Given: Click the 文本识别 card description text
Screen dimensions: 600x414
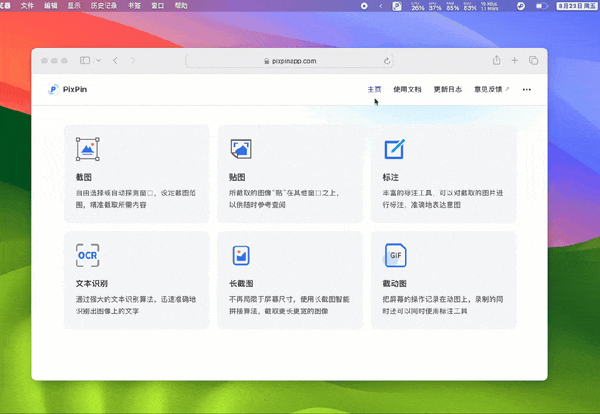Looking at the screenshot, I should 136,305.
